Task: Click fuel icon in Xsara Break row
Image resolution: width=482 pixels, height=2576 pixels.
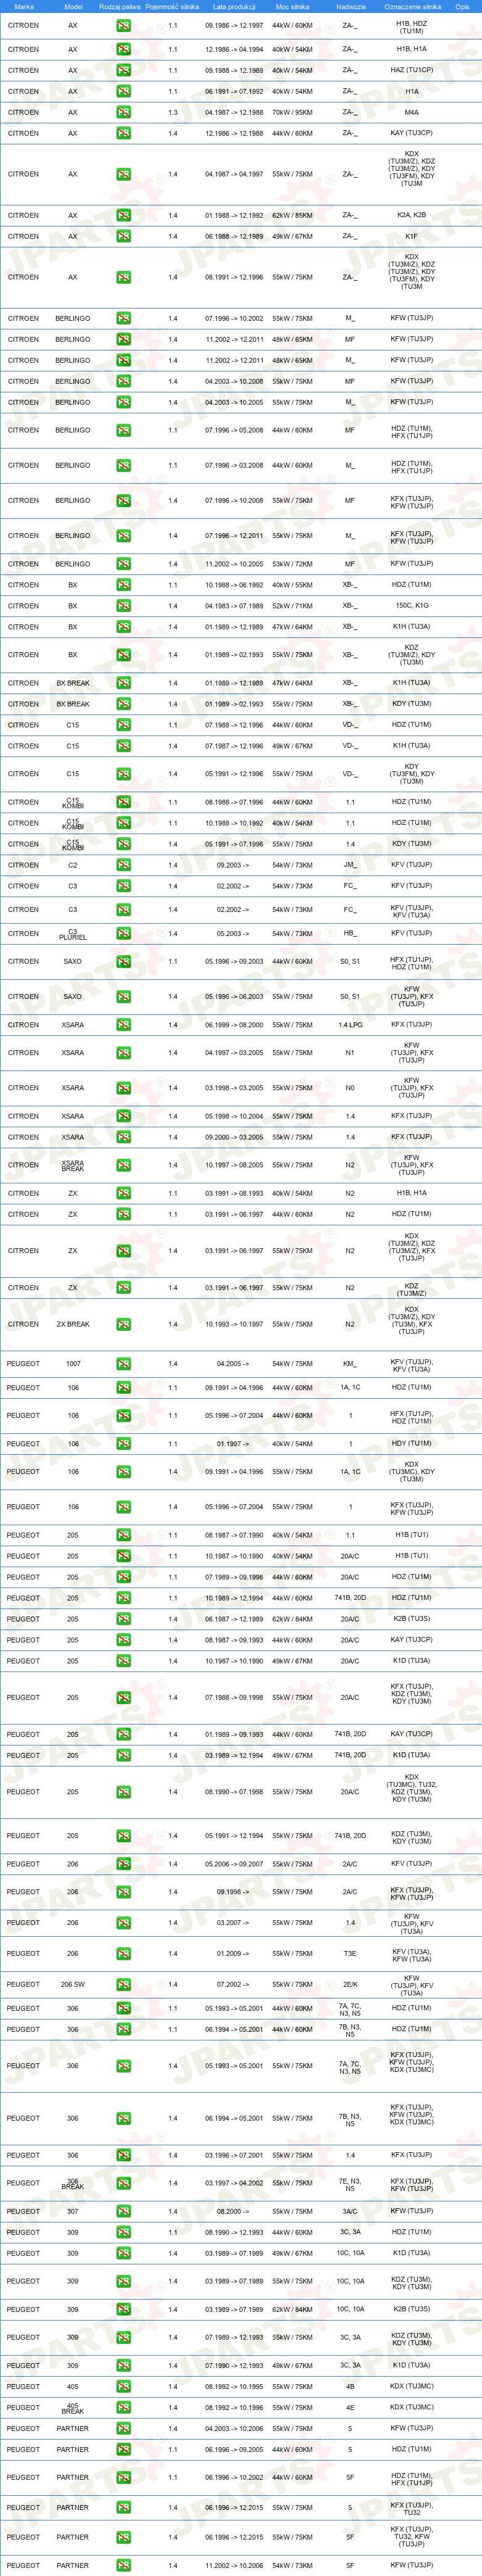Action: (123, 1165)
